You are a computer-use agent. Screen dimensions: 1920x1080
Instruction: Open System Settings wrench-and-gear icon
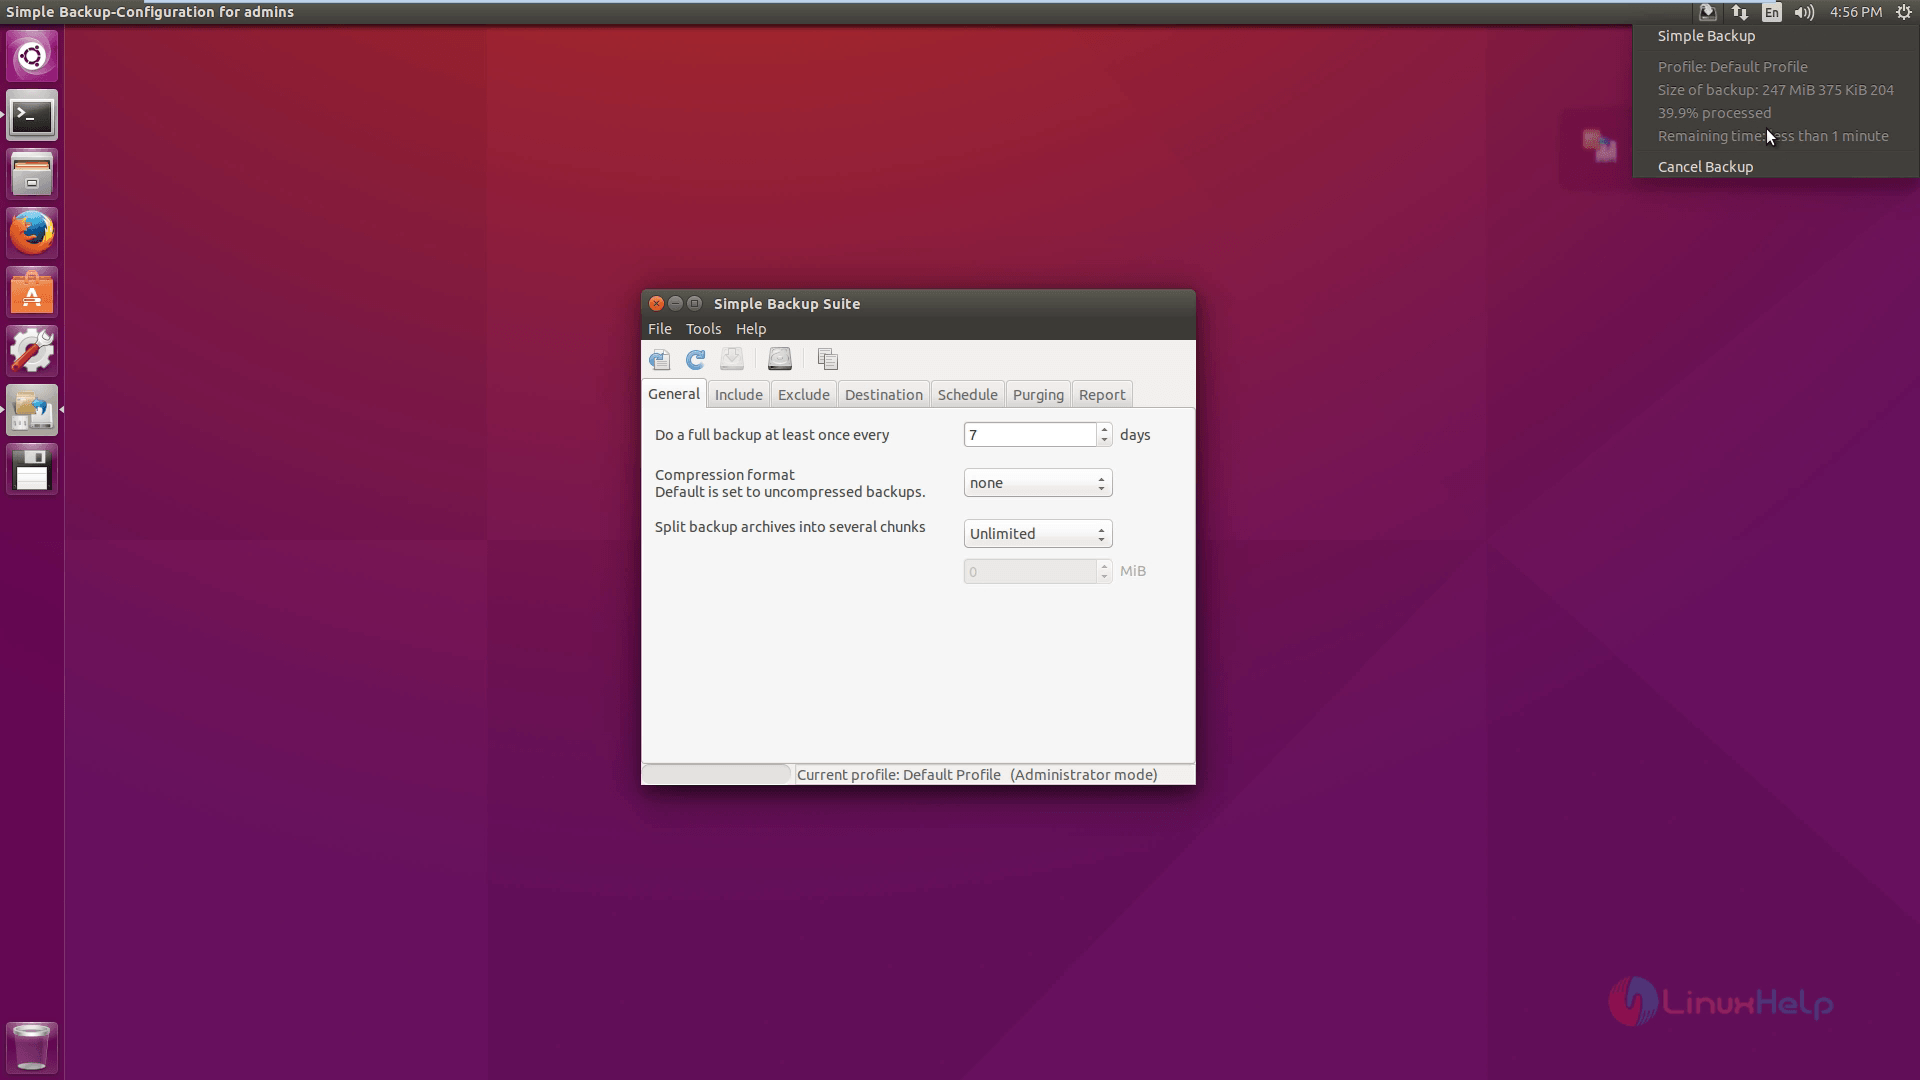point(32,351)
